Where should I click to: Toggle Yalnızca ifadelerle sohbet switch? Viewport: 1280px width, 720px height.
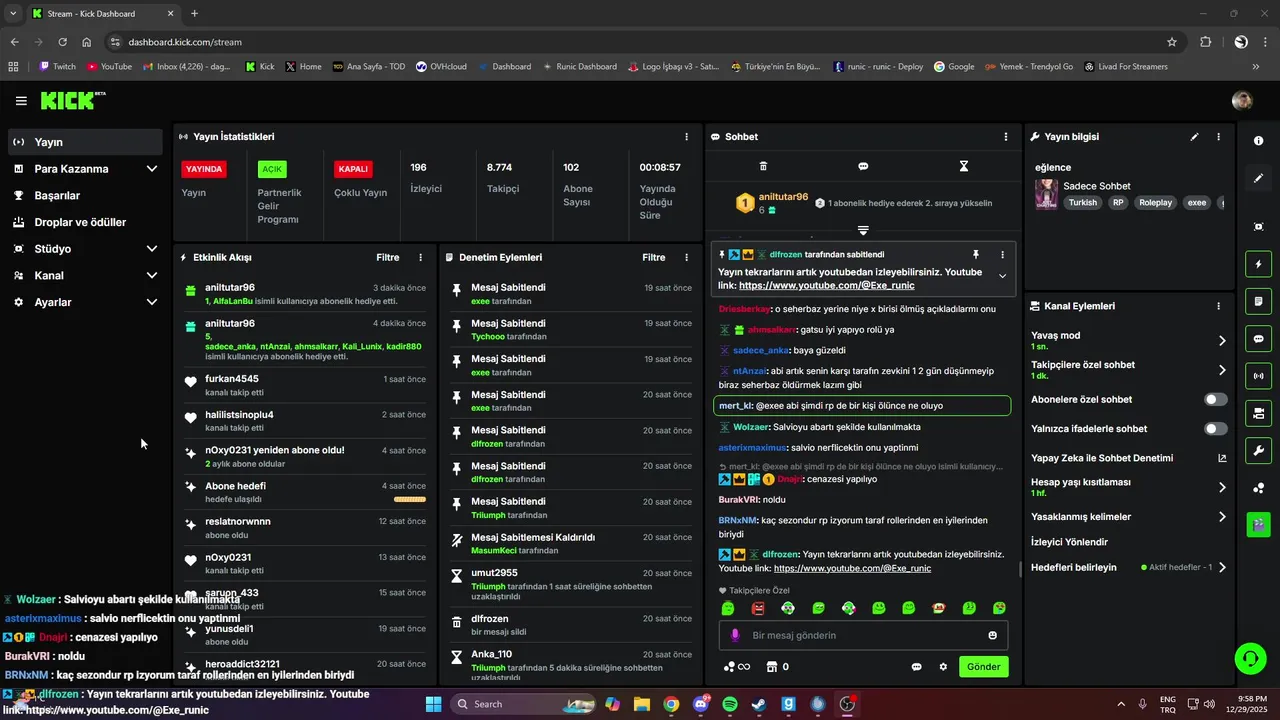(x=1216, y=428)
